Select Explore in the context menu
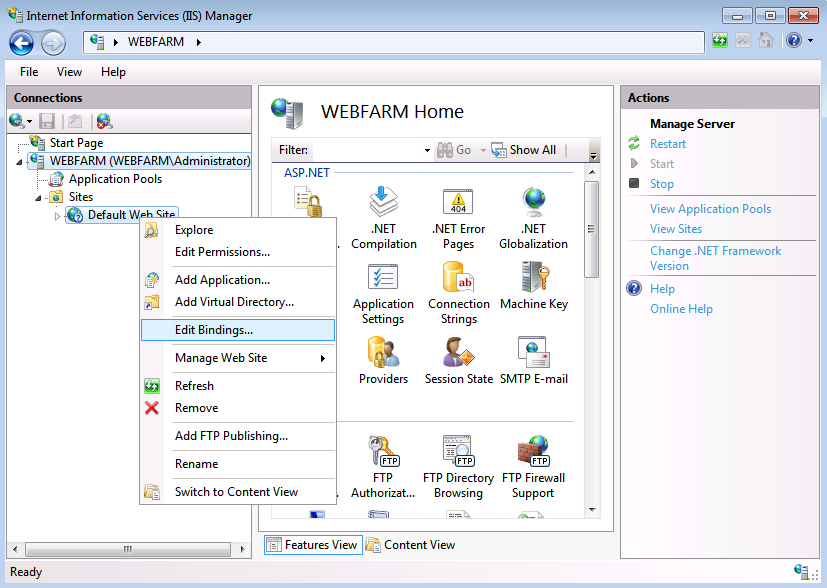This screenshot has height=588, width=827. [x=238, y=230]
